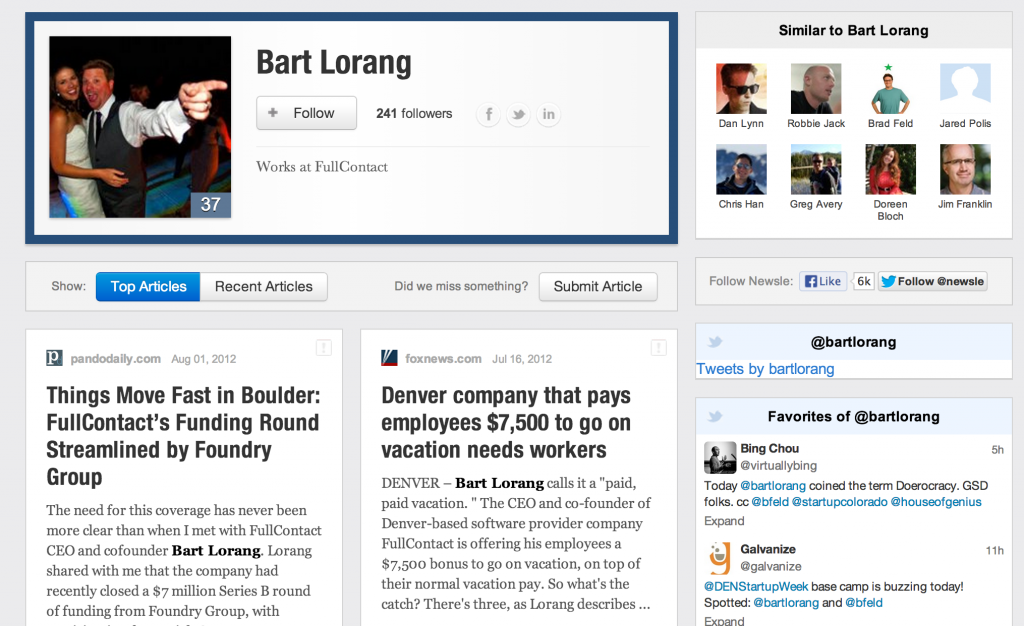The width and height of the screenshot is (1024, 626).
Task: Click the Chris Han name label
Action: tap(741, 204)
